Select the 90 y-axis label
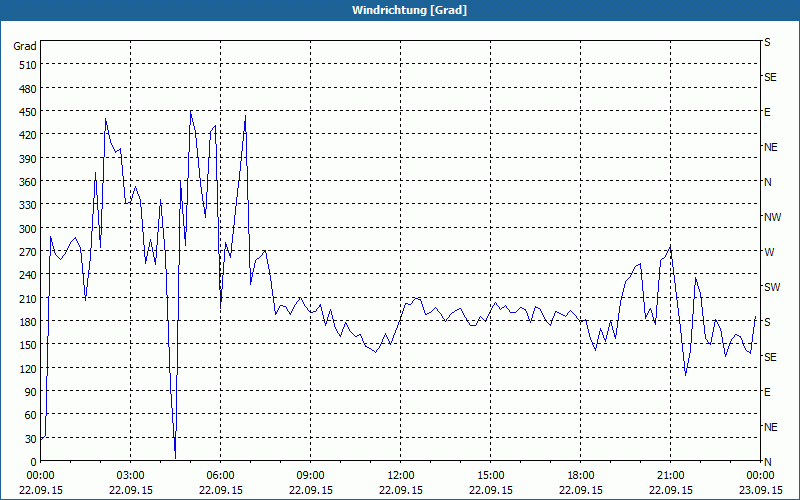 tap(31, 392)
